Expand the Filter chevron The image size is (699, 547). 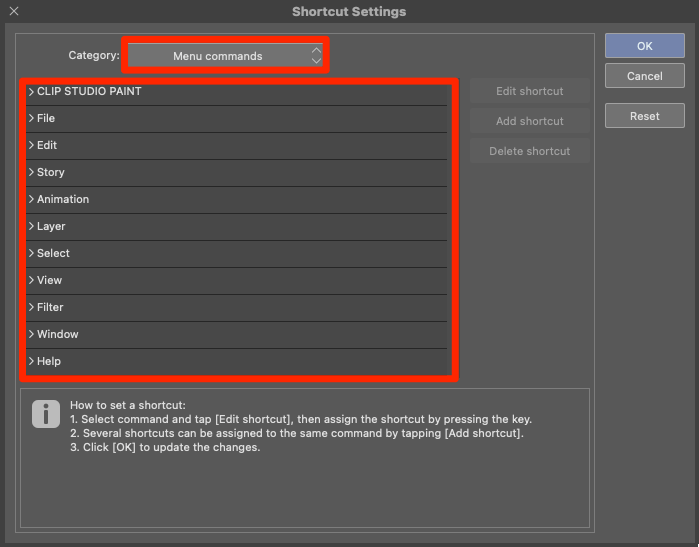[31, 307]
